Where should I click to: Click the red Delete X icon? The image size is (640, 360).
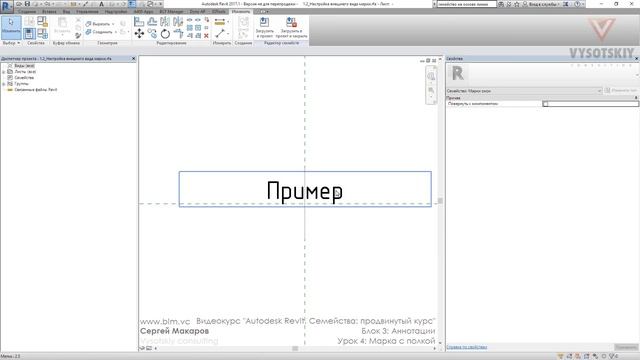pyautogui.click(x=206, y=36)
